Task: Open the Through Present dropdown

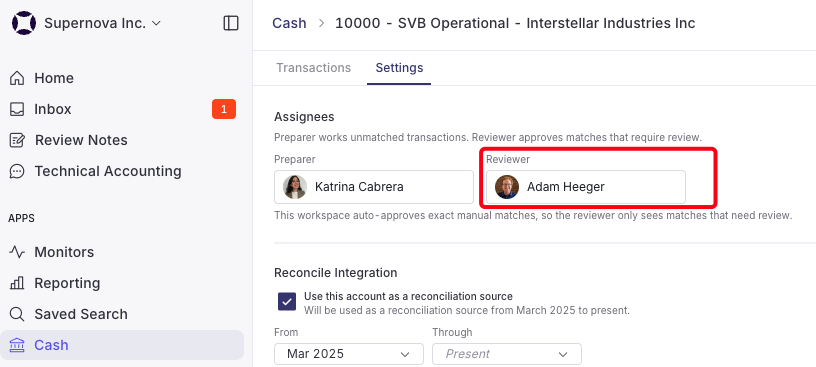Action: point(507,354)
